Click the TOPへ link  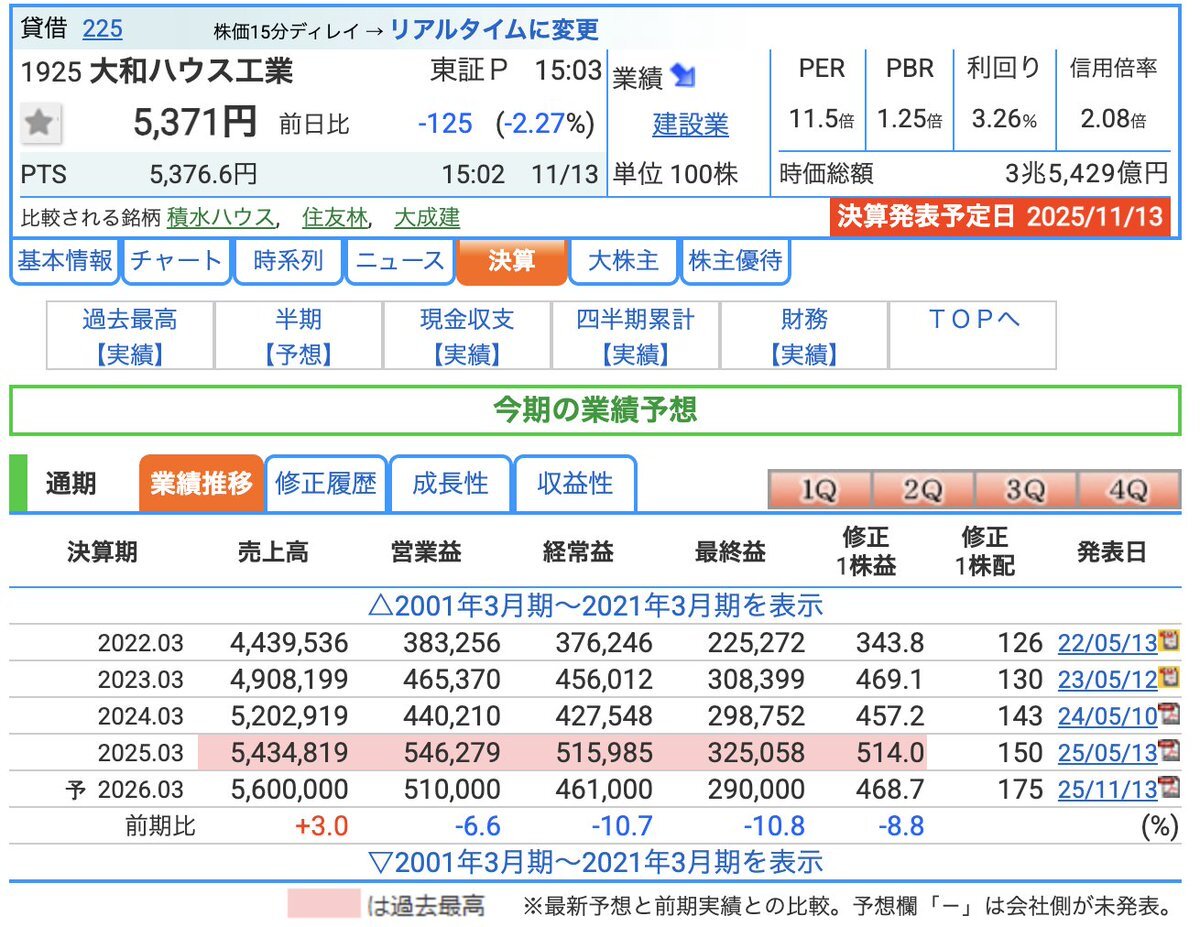[x=973, y=320]
